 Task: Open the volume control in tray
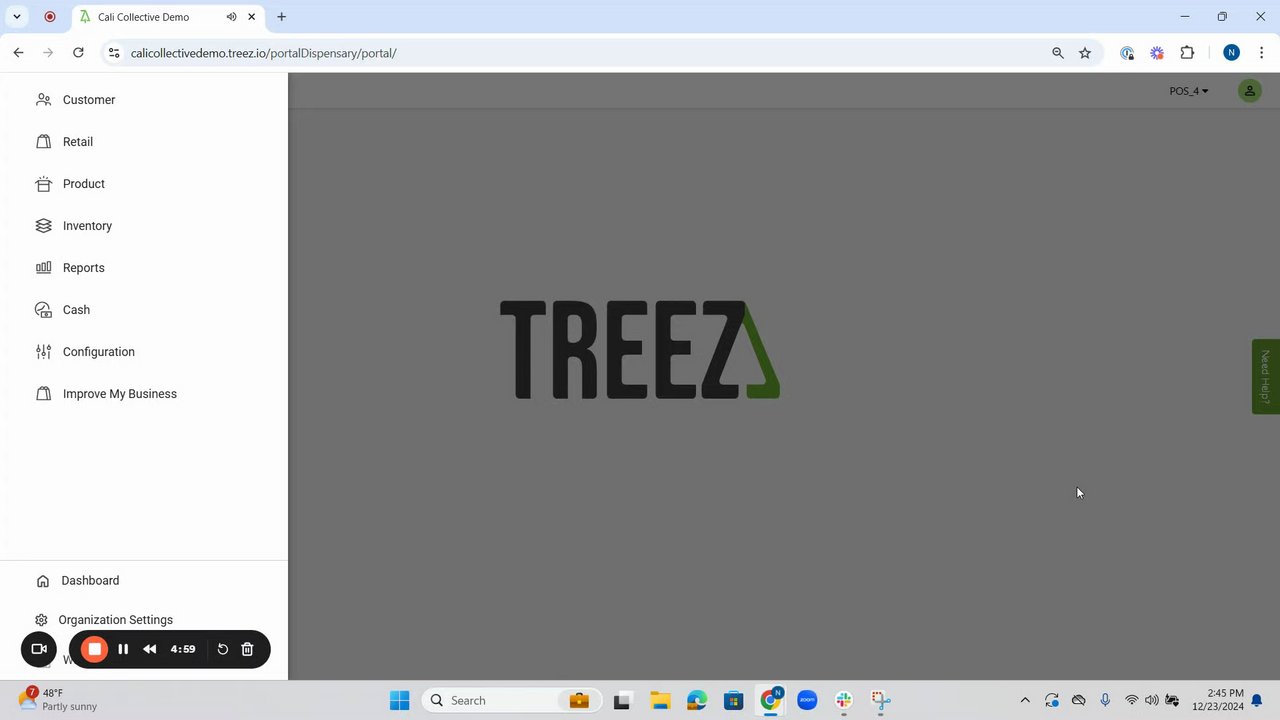[1152, 700]
